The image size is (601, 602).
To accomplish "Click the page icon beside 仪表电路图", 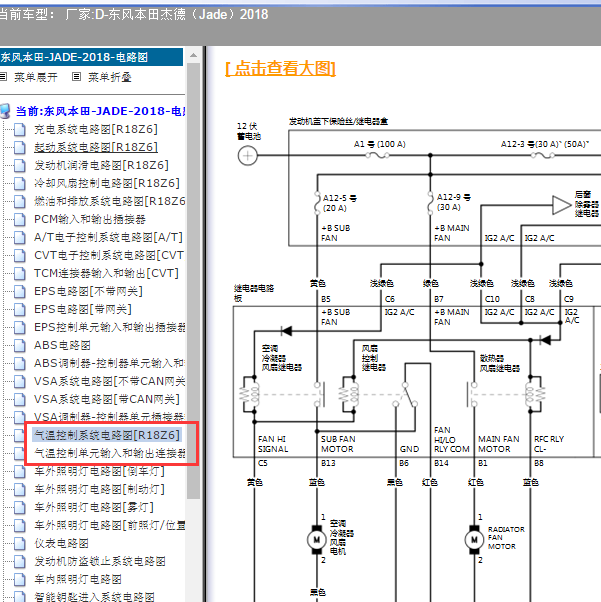I will pyautogui.click(x=21, y=543).
